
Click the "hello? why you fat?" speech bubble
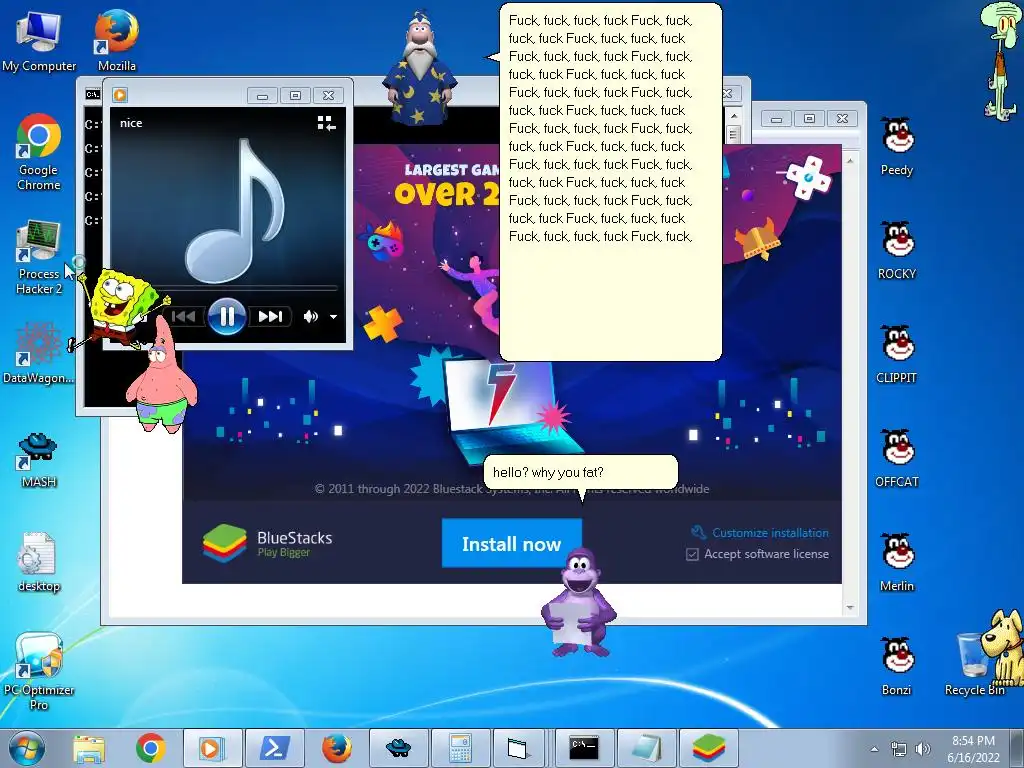(x=581, y=472)
